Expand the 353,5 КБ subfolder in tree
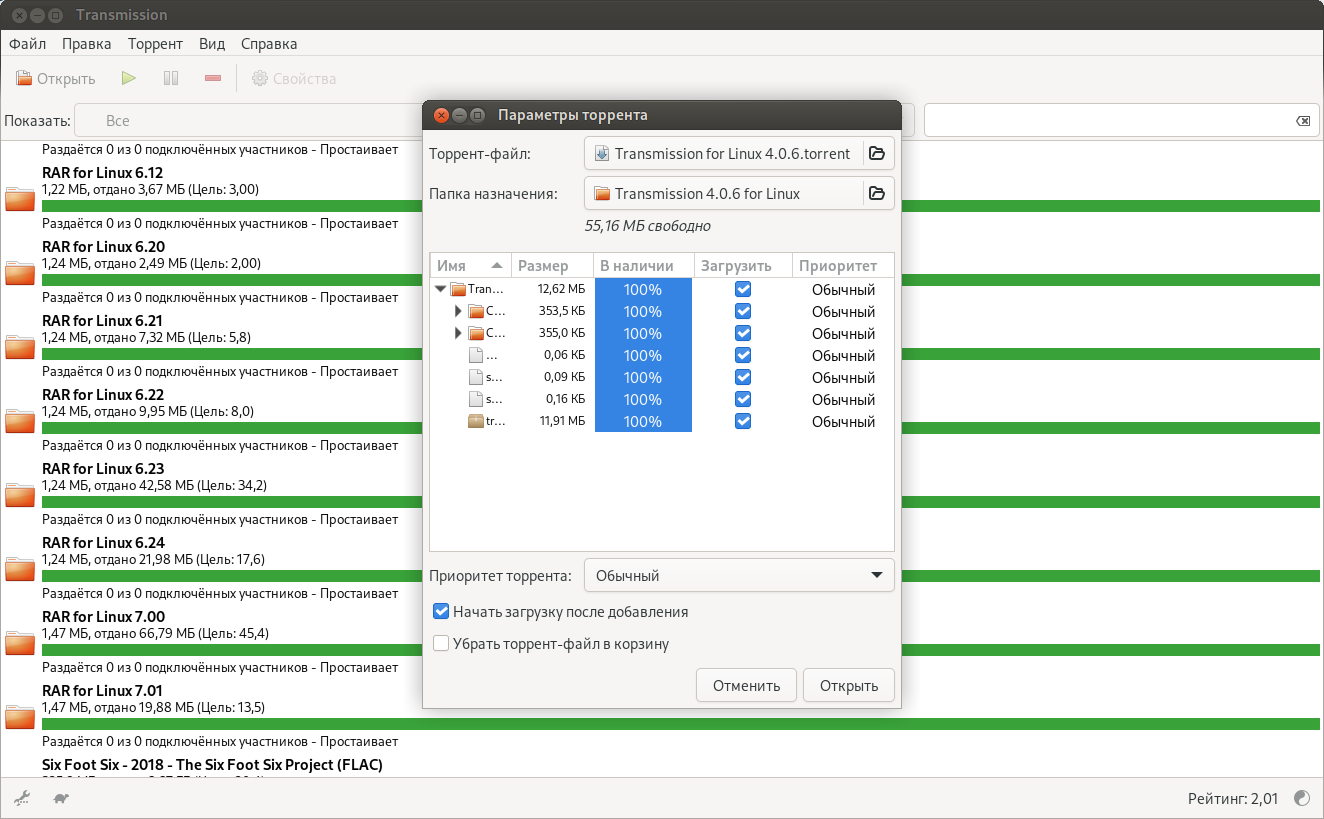Image resolution: width=1324 pixels, height=819 pixels. pyautogui.click(x=459, y=311)
